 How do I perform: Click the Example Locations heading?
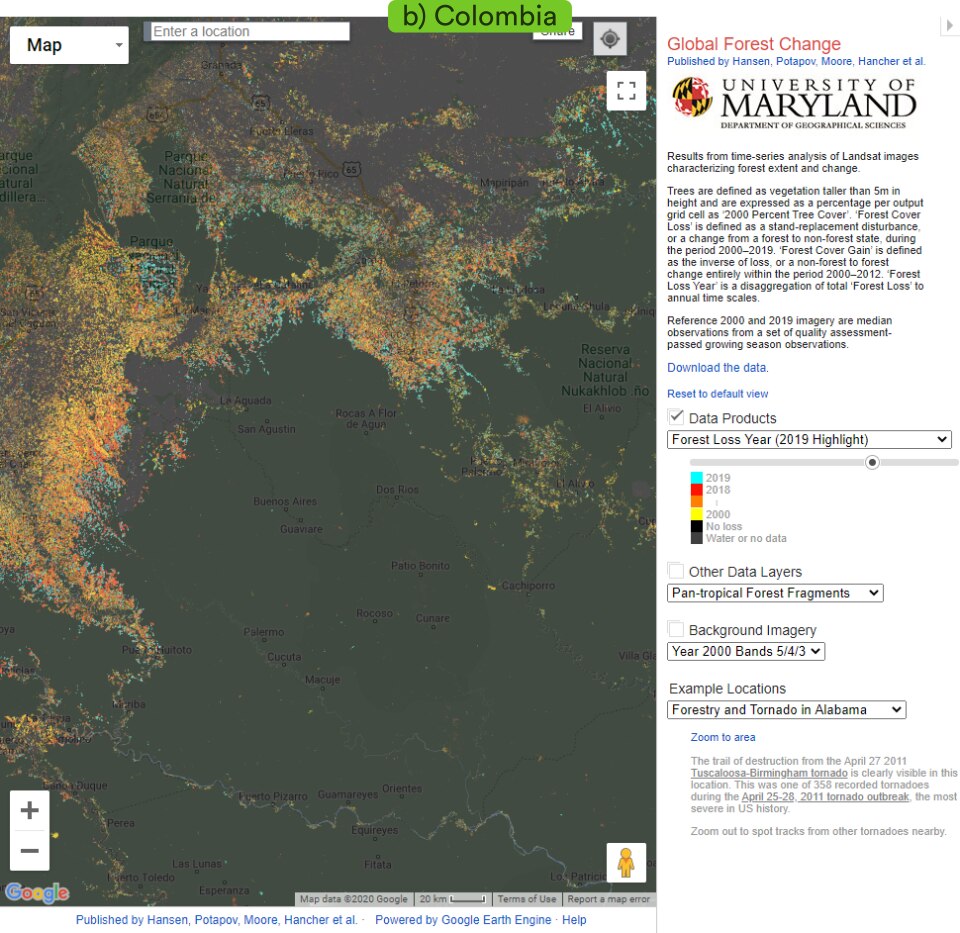coord(727,688)
